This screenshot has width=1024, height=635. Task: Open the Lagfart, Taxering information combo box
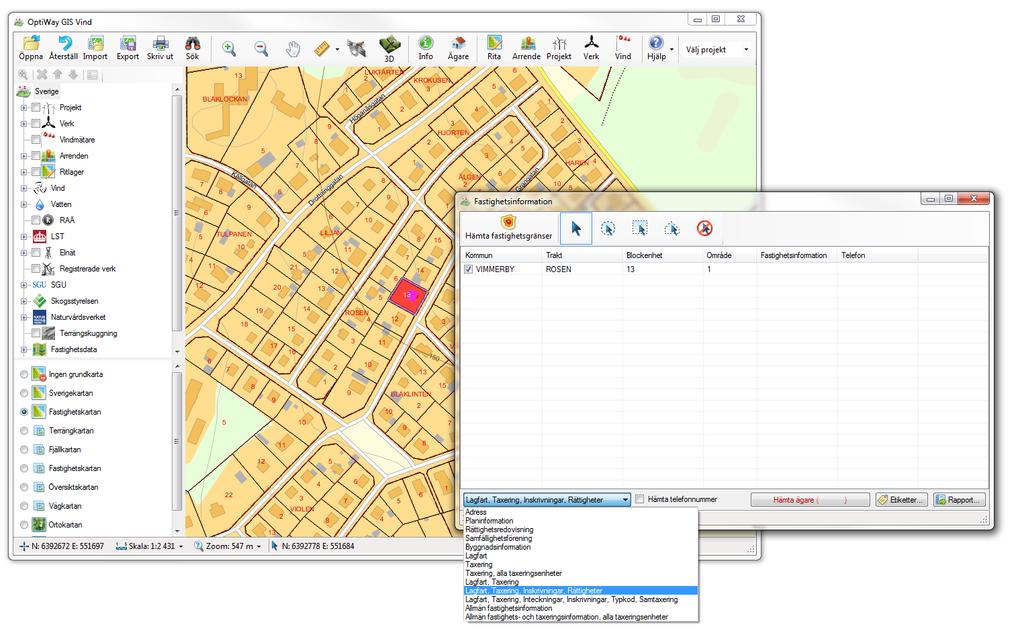click(x=547, y=500)
